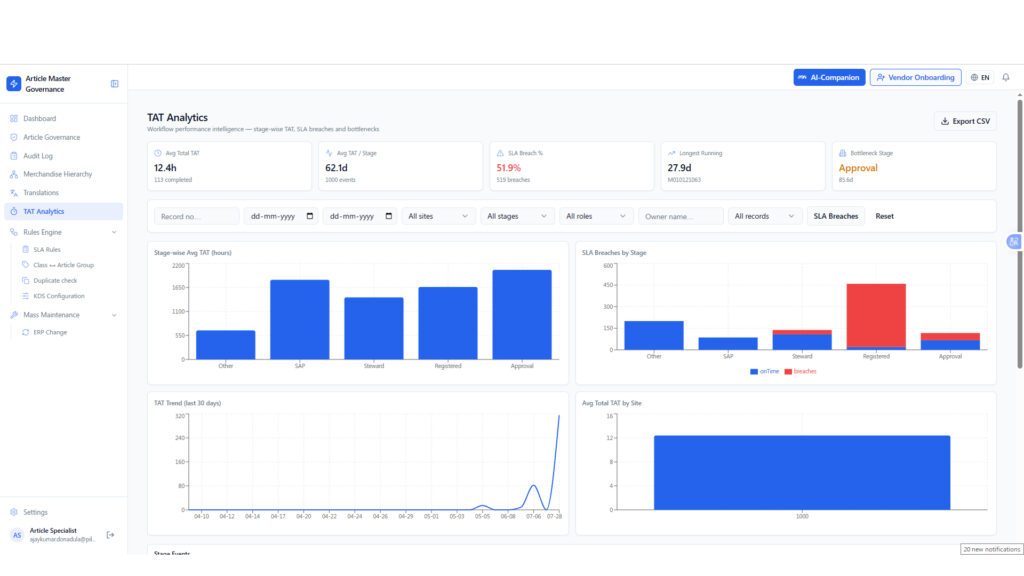Toggle the SLA Breaches filter
The width and height of the screenshot is (1024, 576).
pyautogui.click(x=835, y=216)
